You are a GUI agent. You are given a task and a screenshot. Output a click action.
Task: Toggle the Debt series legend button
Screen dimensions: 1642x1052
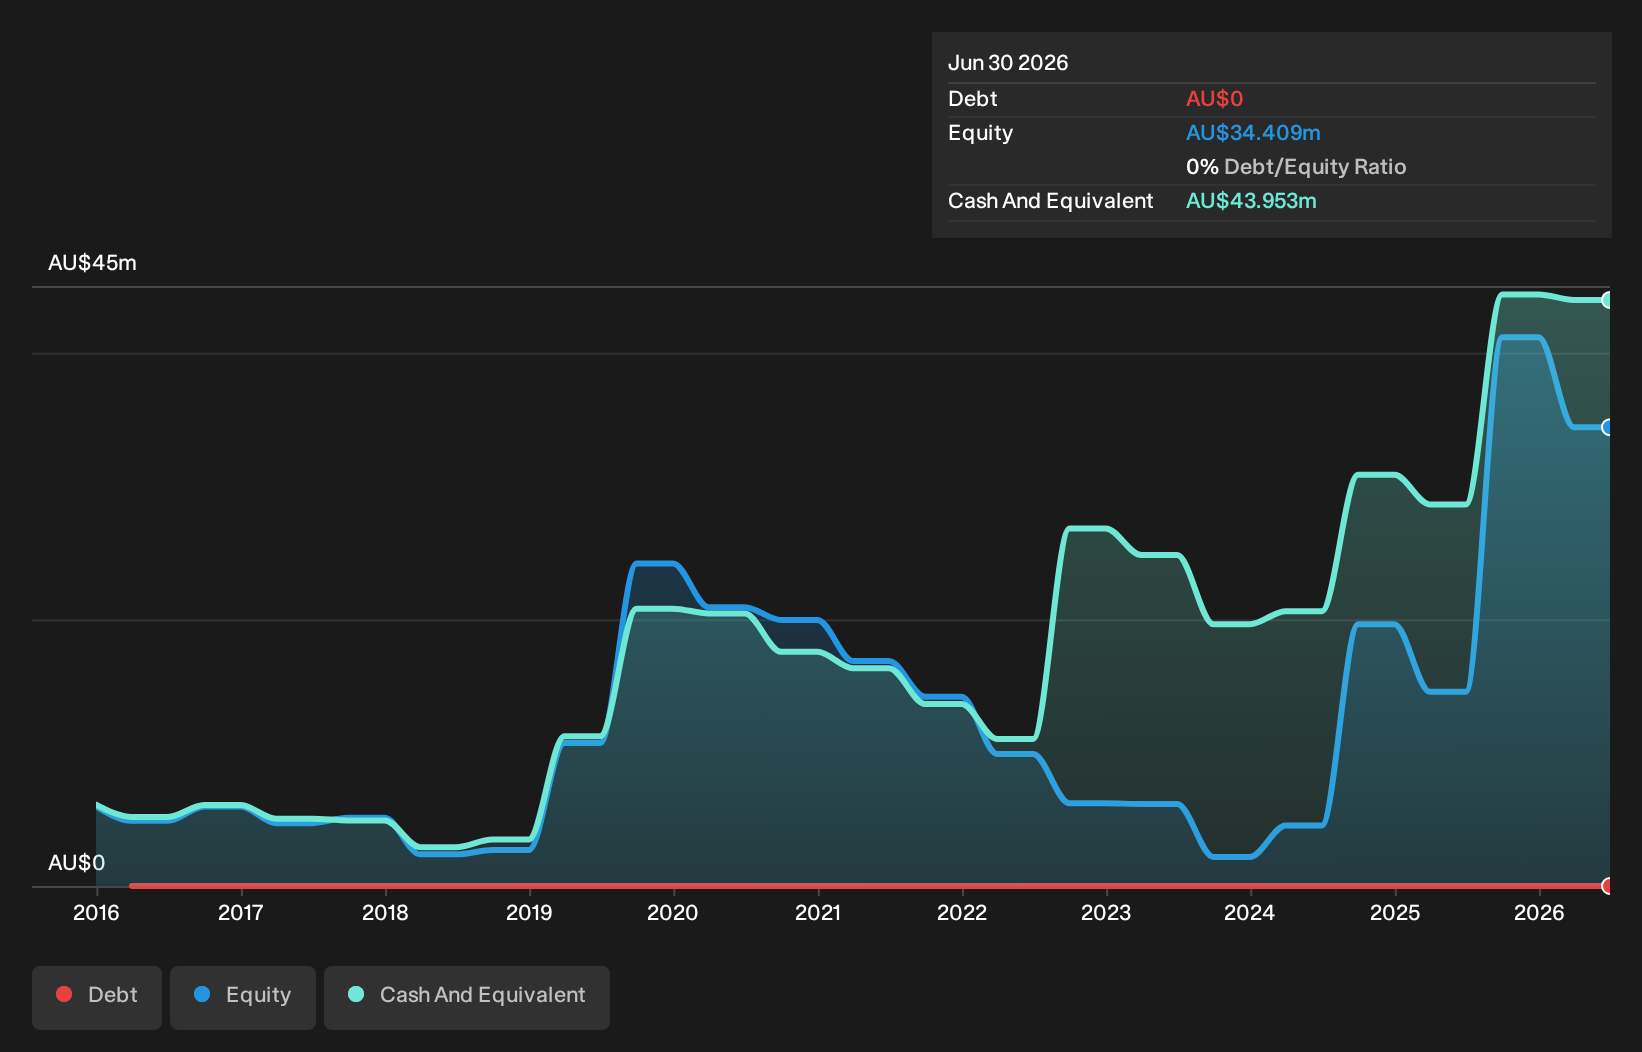pyautogui.click(x=97, y=997)
